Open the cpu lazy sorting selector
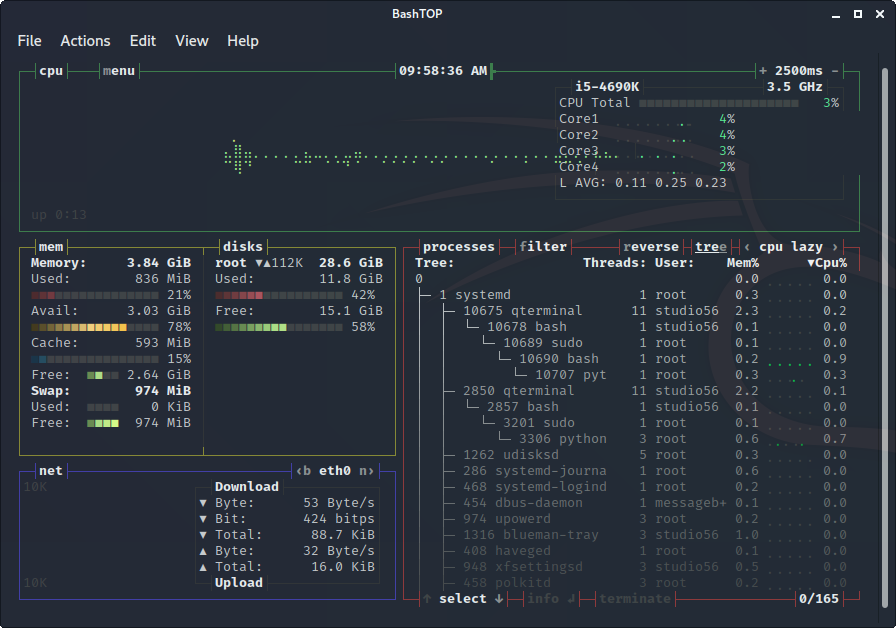Screen dimensions: 896x628 [x=792, y=246]
